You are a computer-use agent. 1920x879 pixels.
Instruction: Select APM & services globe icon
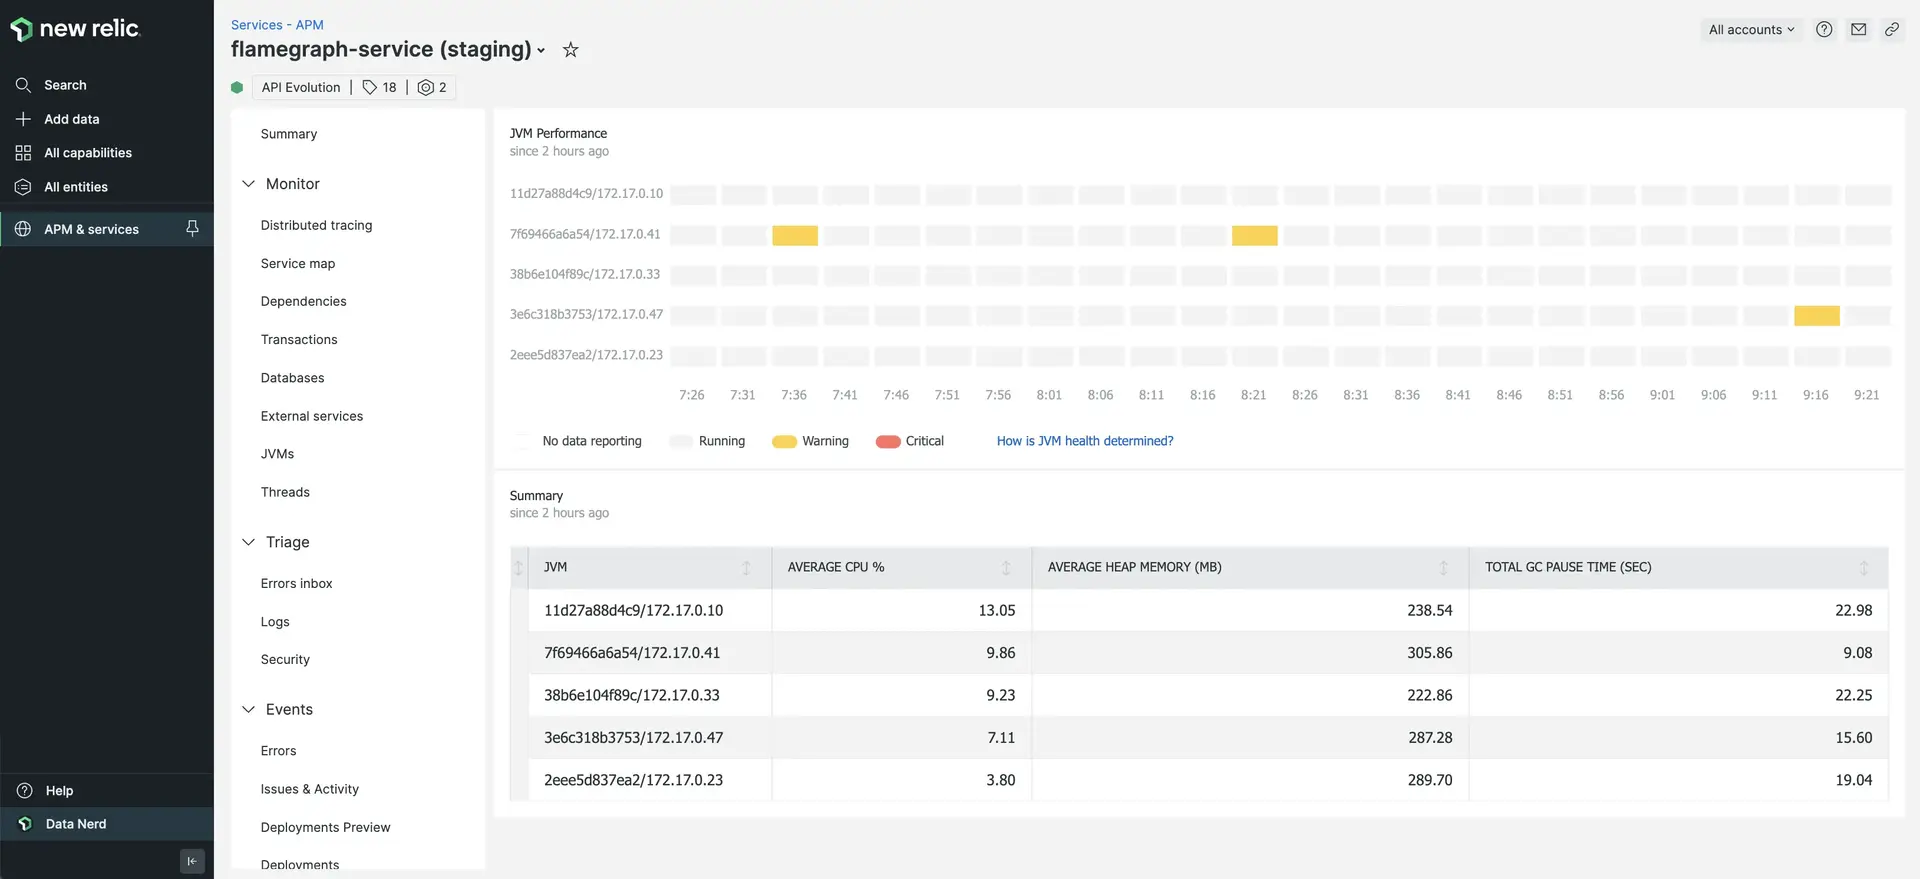coord(23,229)
